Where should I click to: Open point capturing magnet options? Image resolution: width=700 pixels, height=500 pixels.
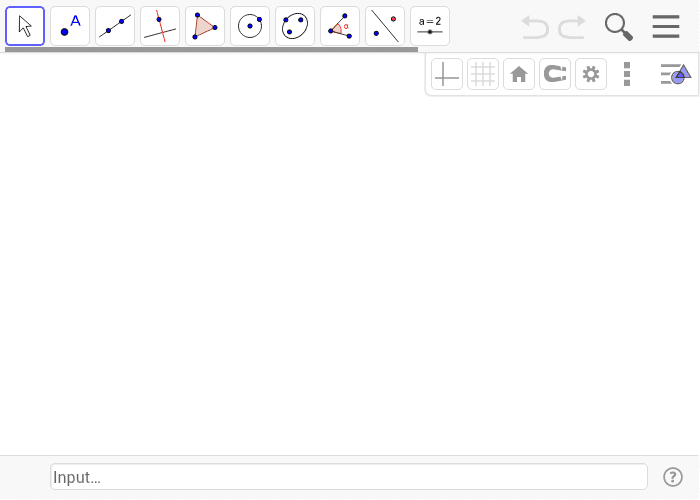pos(555,74)
